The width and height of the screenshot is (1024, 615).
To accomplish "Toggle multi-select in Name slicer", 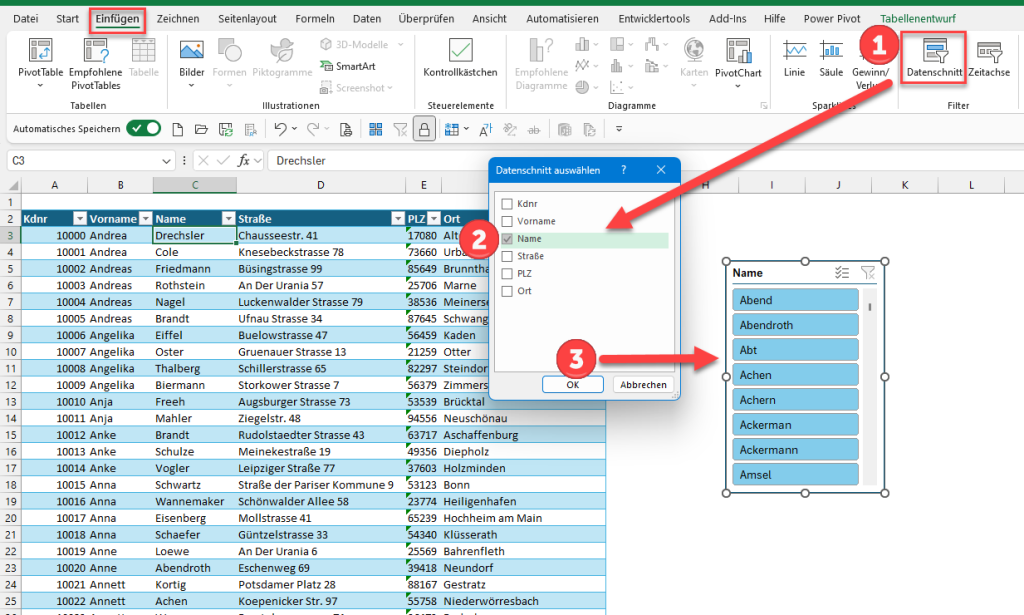I will click(842, 273).
